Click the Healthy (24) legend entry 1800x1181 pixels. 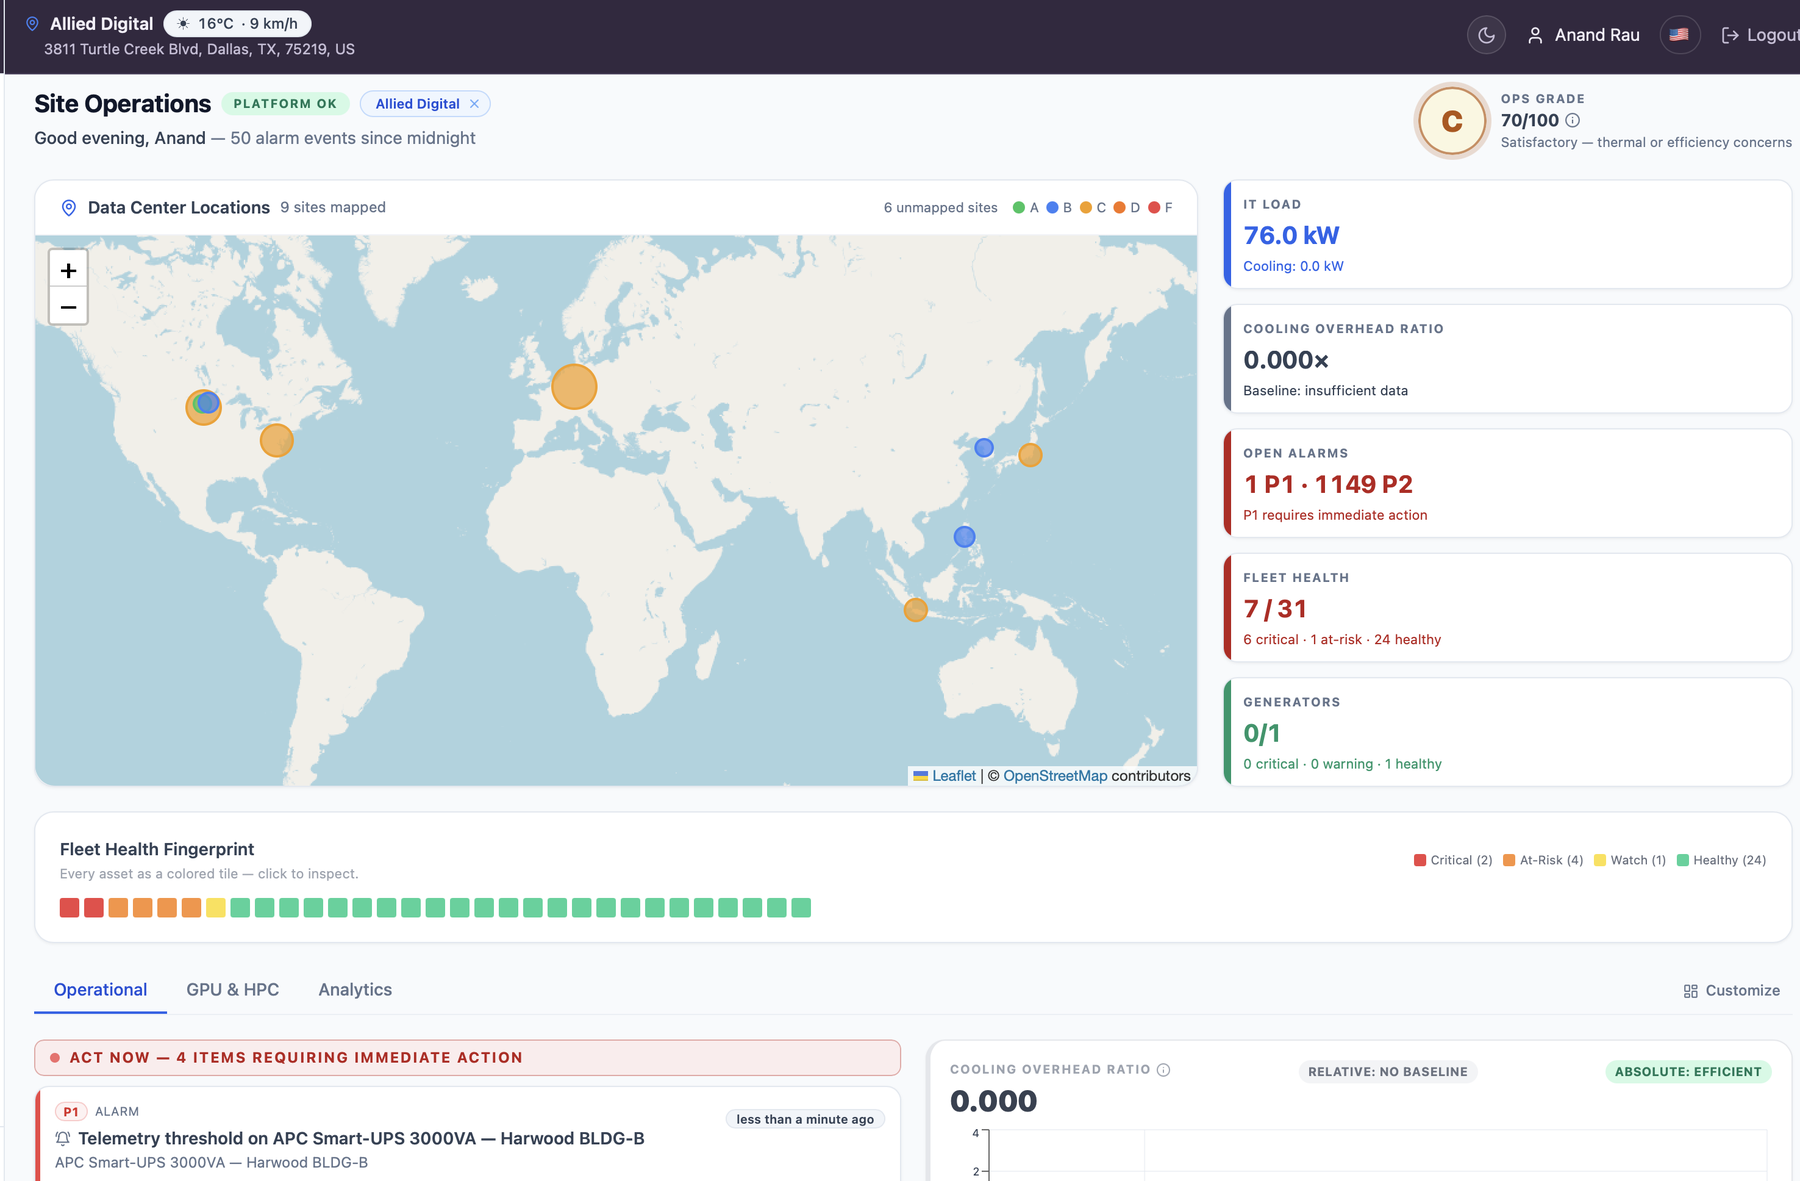(x=1721, y=860)
